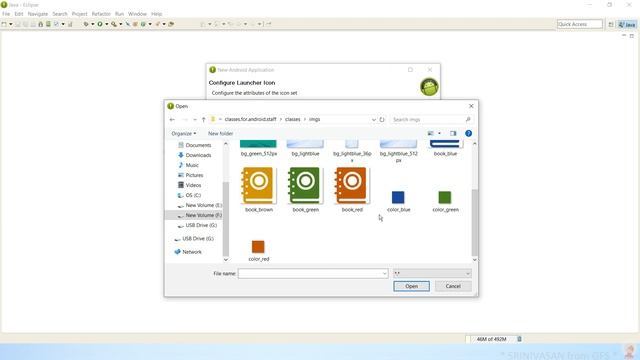The image size is (640, 360).
Task: Click the blue Help icon in Open dialog
Action: 469,133
